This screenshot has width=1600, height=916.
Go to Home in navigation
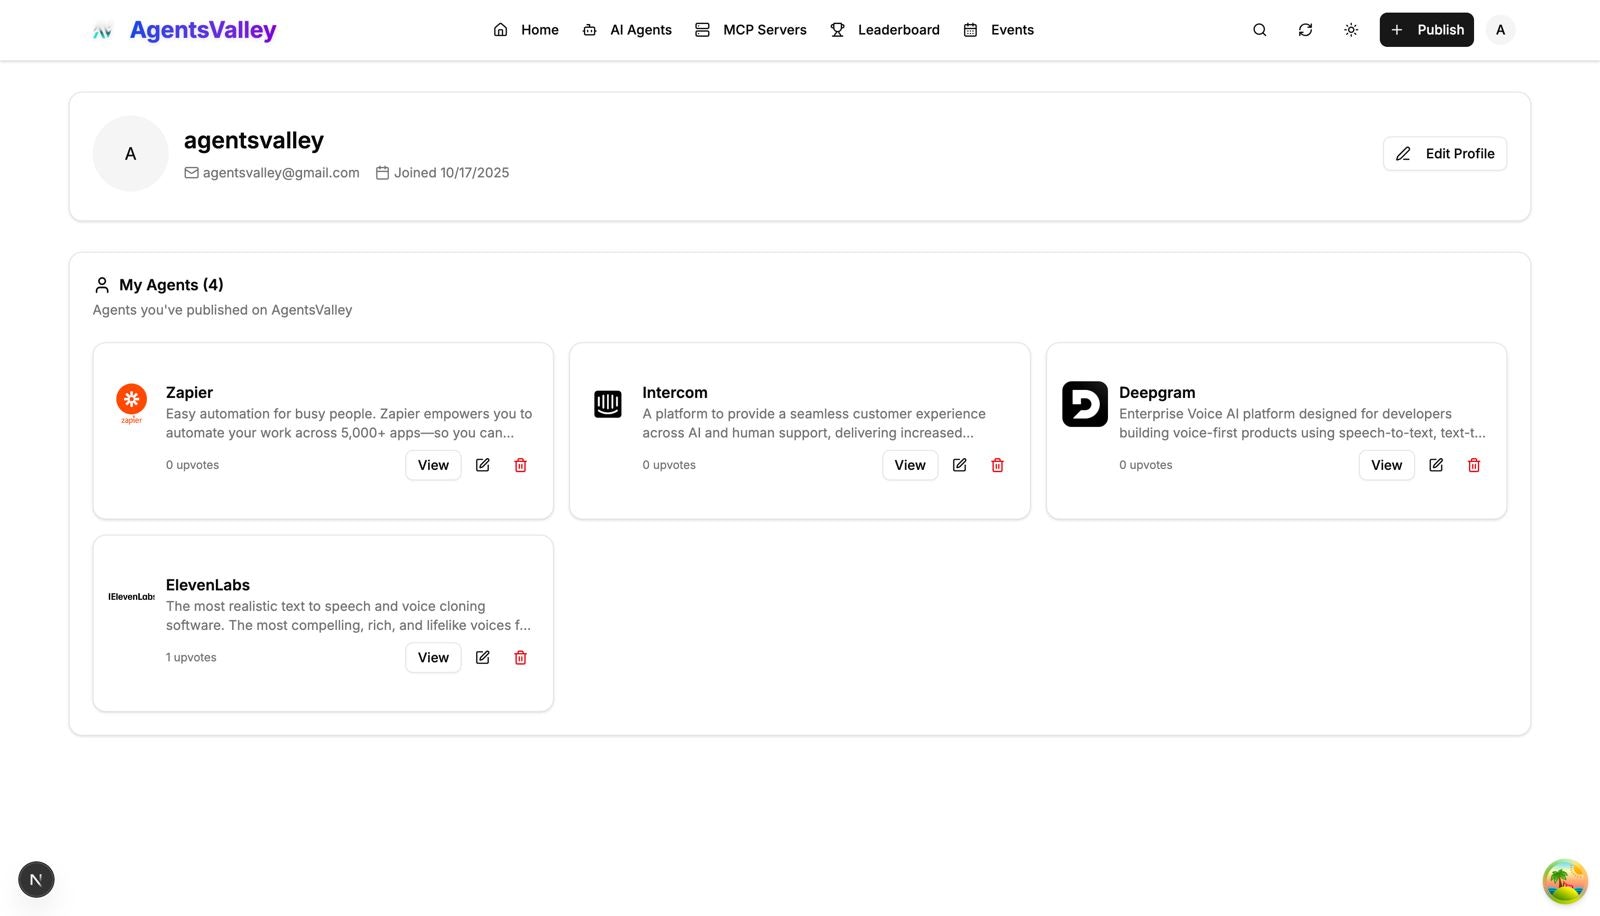[526, 30]
